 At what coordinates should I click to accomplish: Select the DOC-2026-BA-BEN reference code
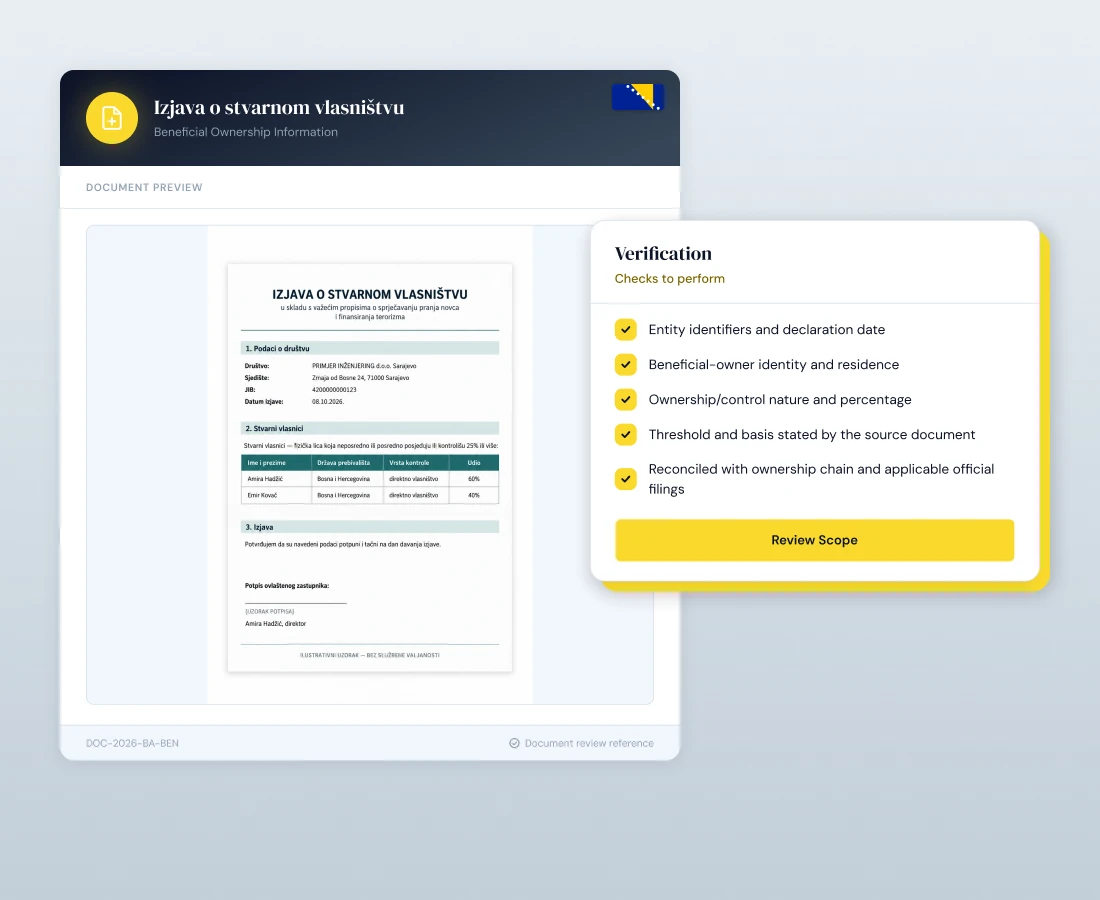pos(132,743)
